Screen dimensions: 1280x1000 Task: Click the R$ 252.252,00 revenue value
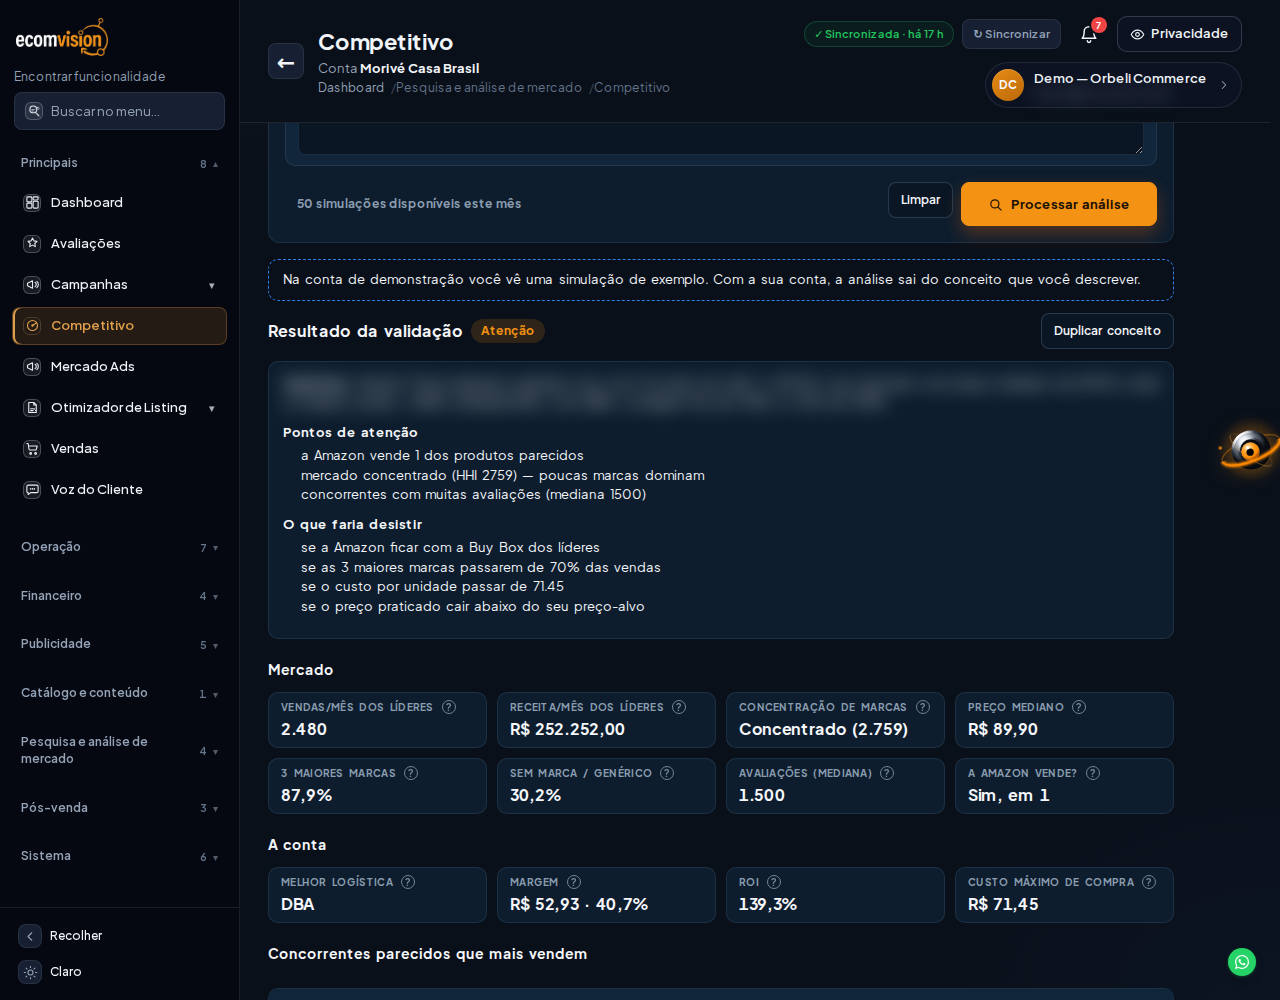click(x=567, y=730)
